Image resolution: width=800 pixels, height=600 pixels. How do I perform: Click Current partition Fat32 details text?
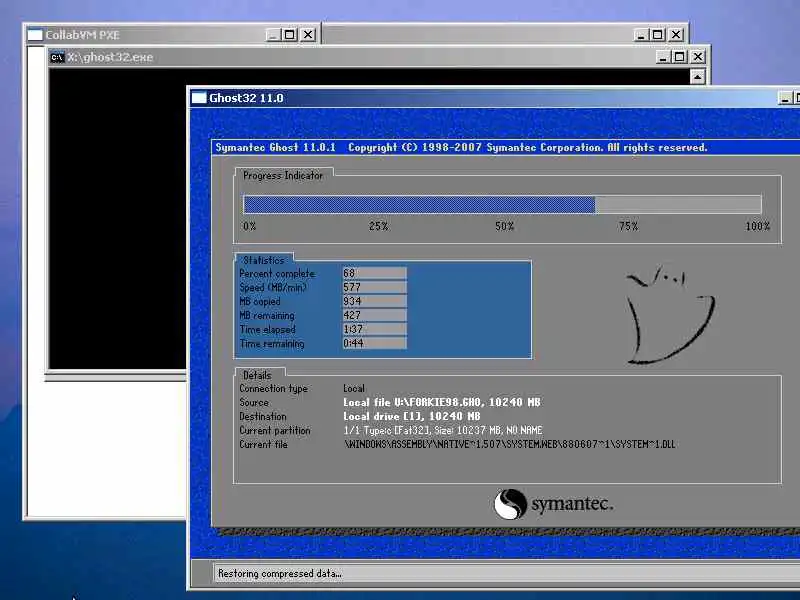pyautogui.click(x=442, y=430)
